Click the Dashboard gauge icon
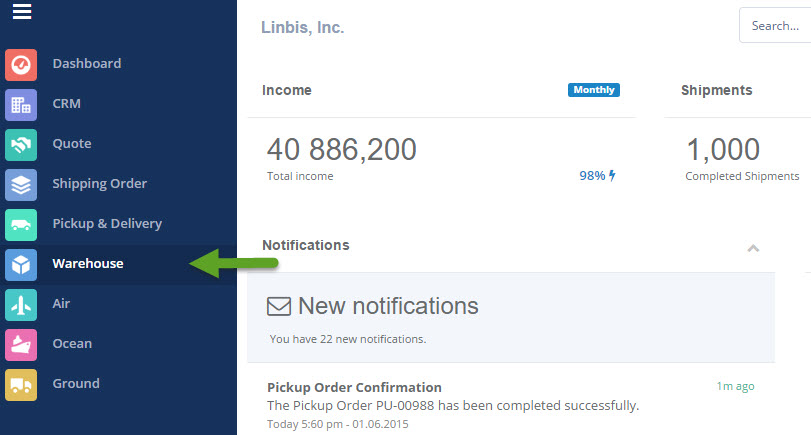Screen dimensions: 811x435 point(21,65)
